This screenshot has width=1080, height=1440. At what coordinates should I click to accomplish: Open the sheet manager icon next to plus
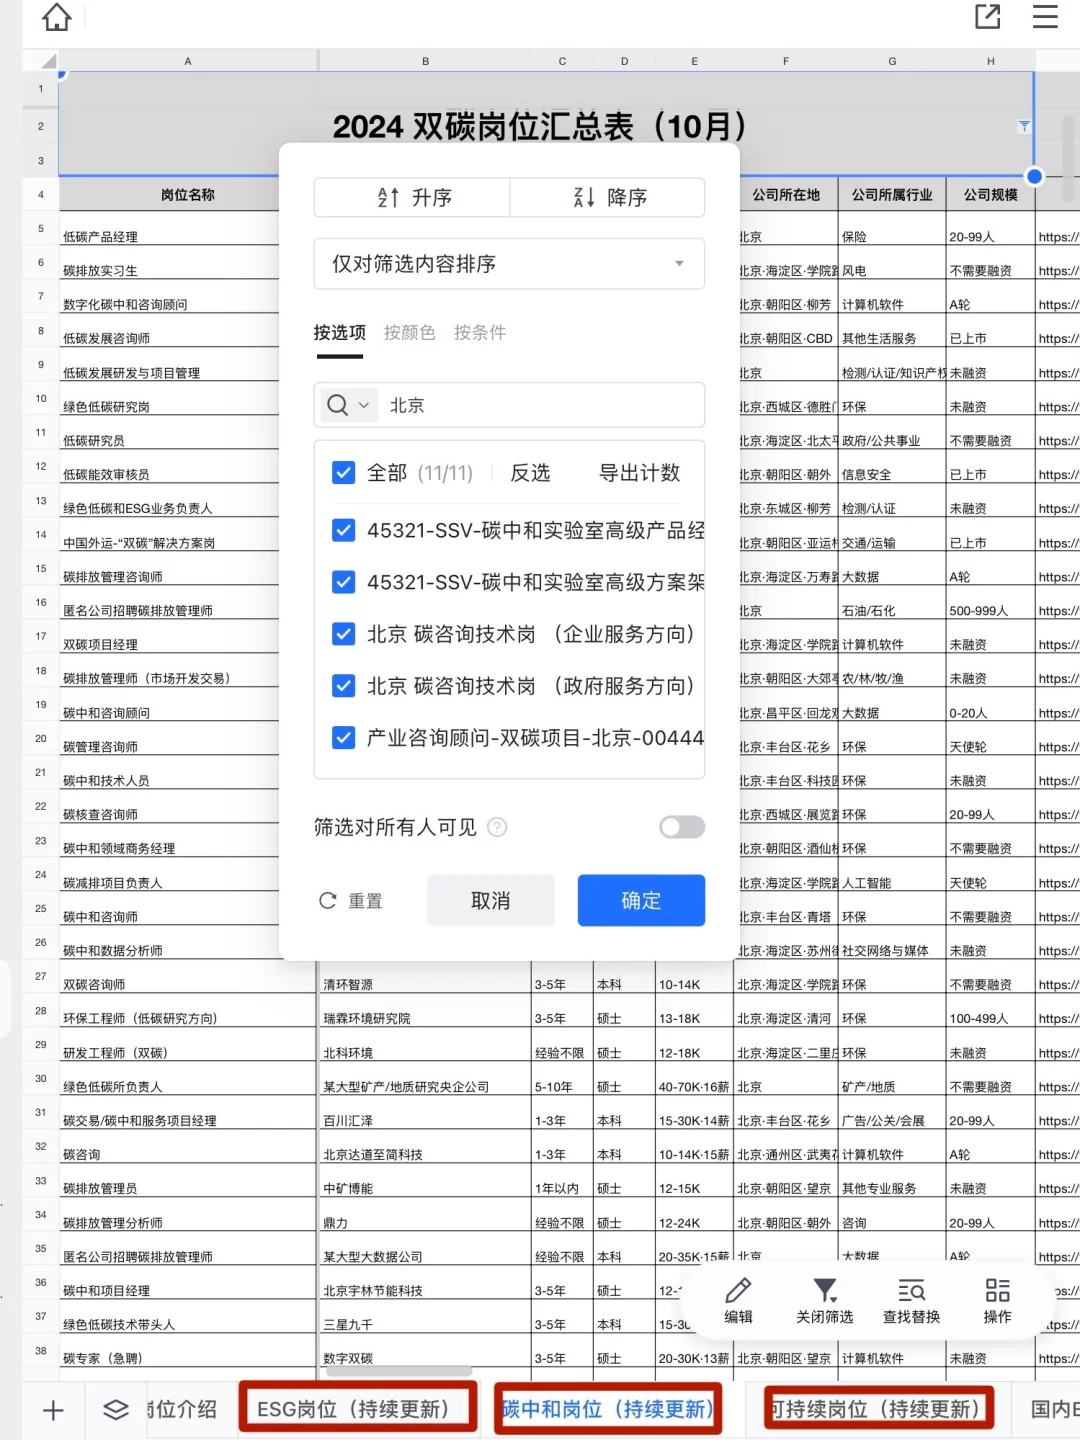pyautogui.click(x=115, y=1409)
